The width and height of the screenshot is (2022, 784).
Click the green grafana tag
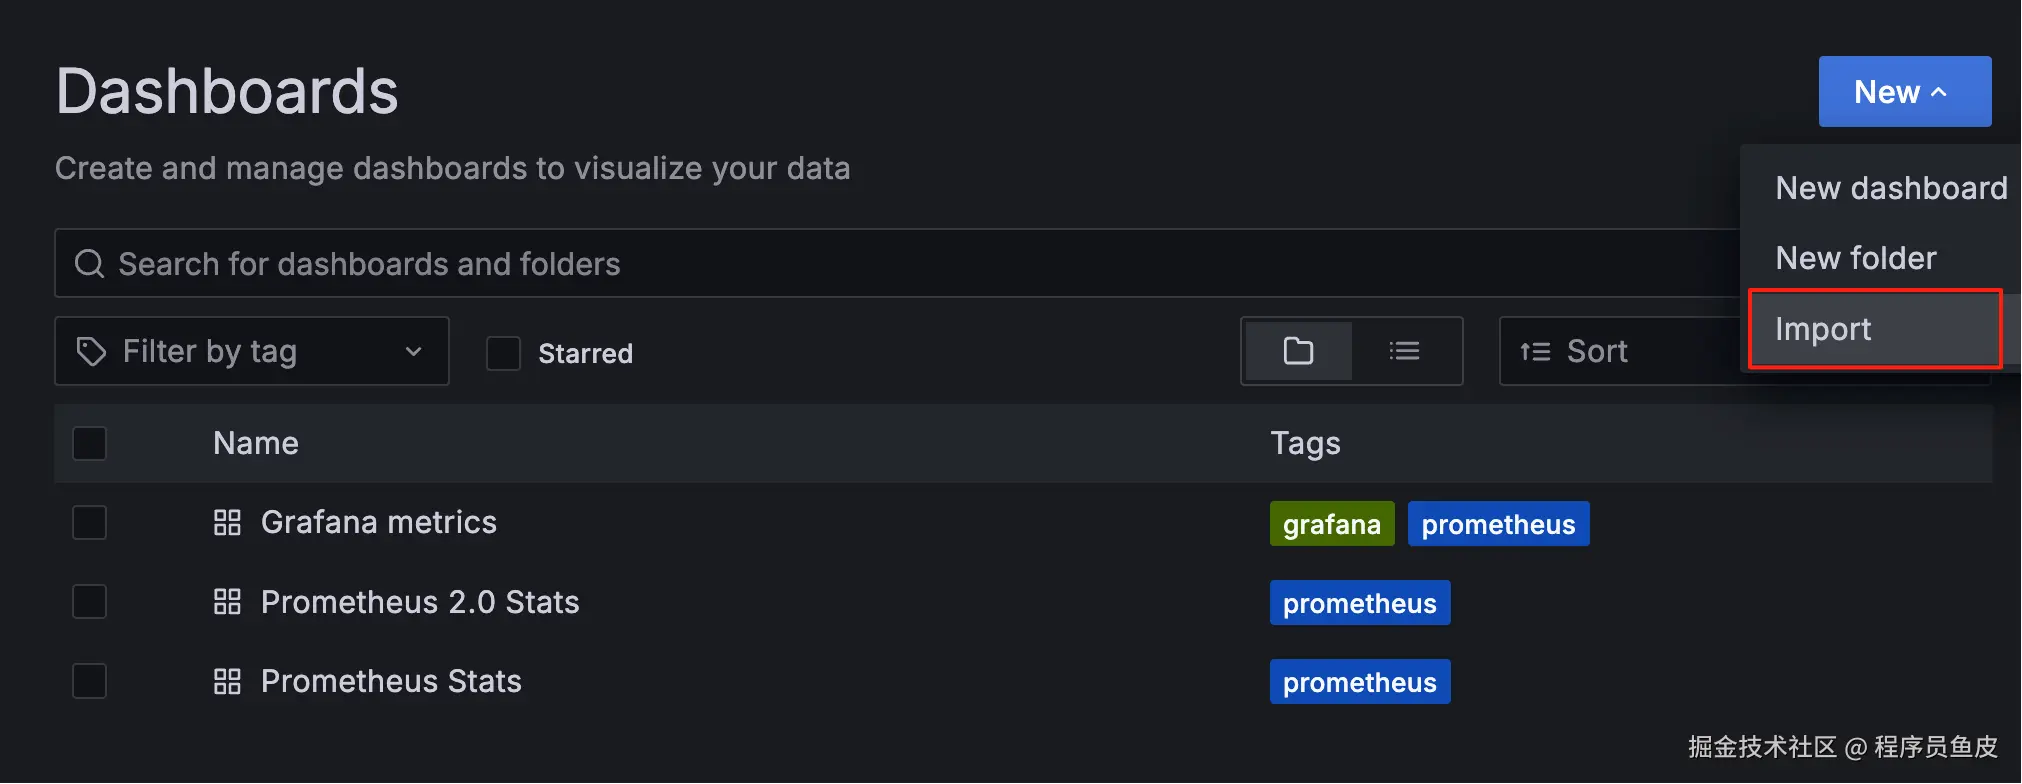click(1331, 524)
